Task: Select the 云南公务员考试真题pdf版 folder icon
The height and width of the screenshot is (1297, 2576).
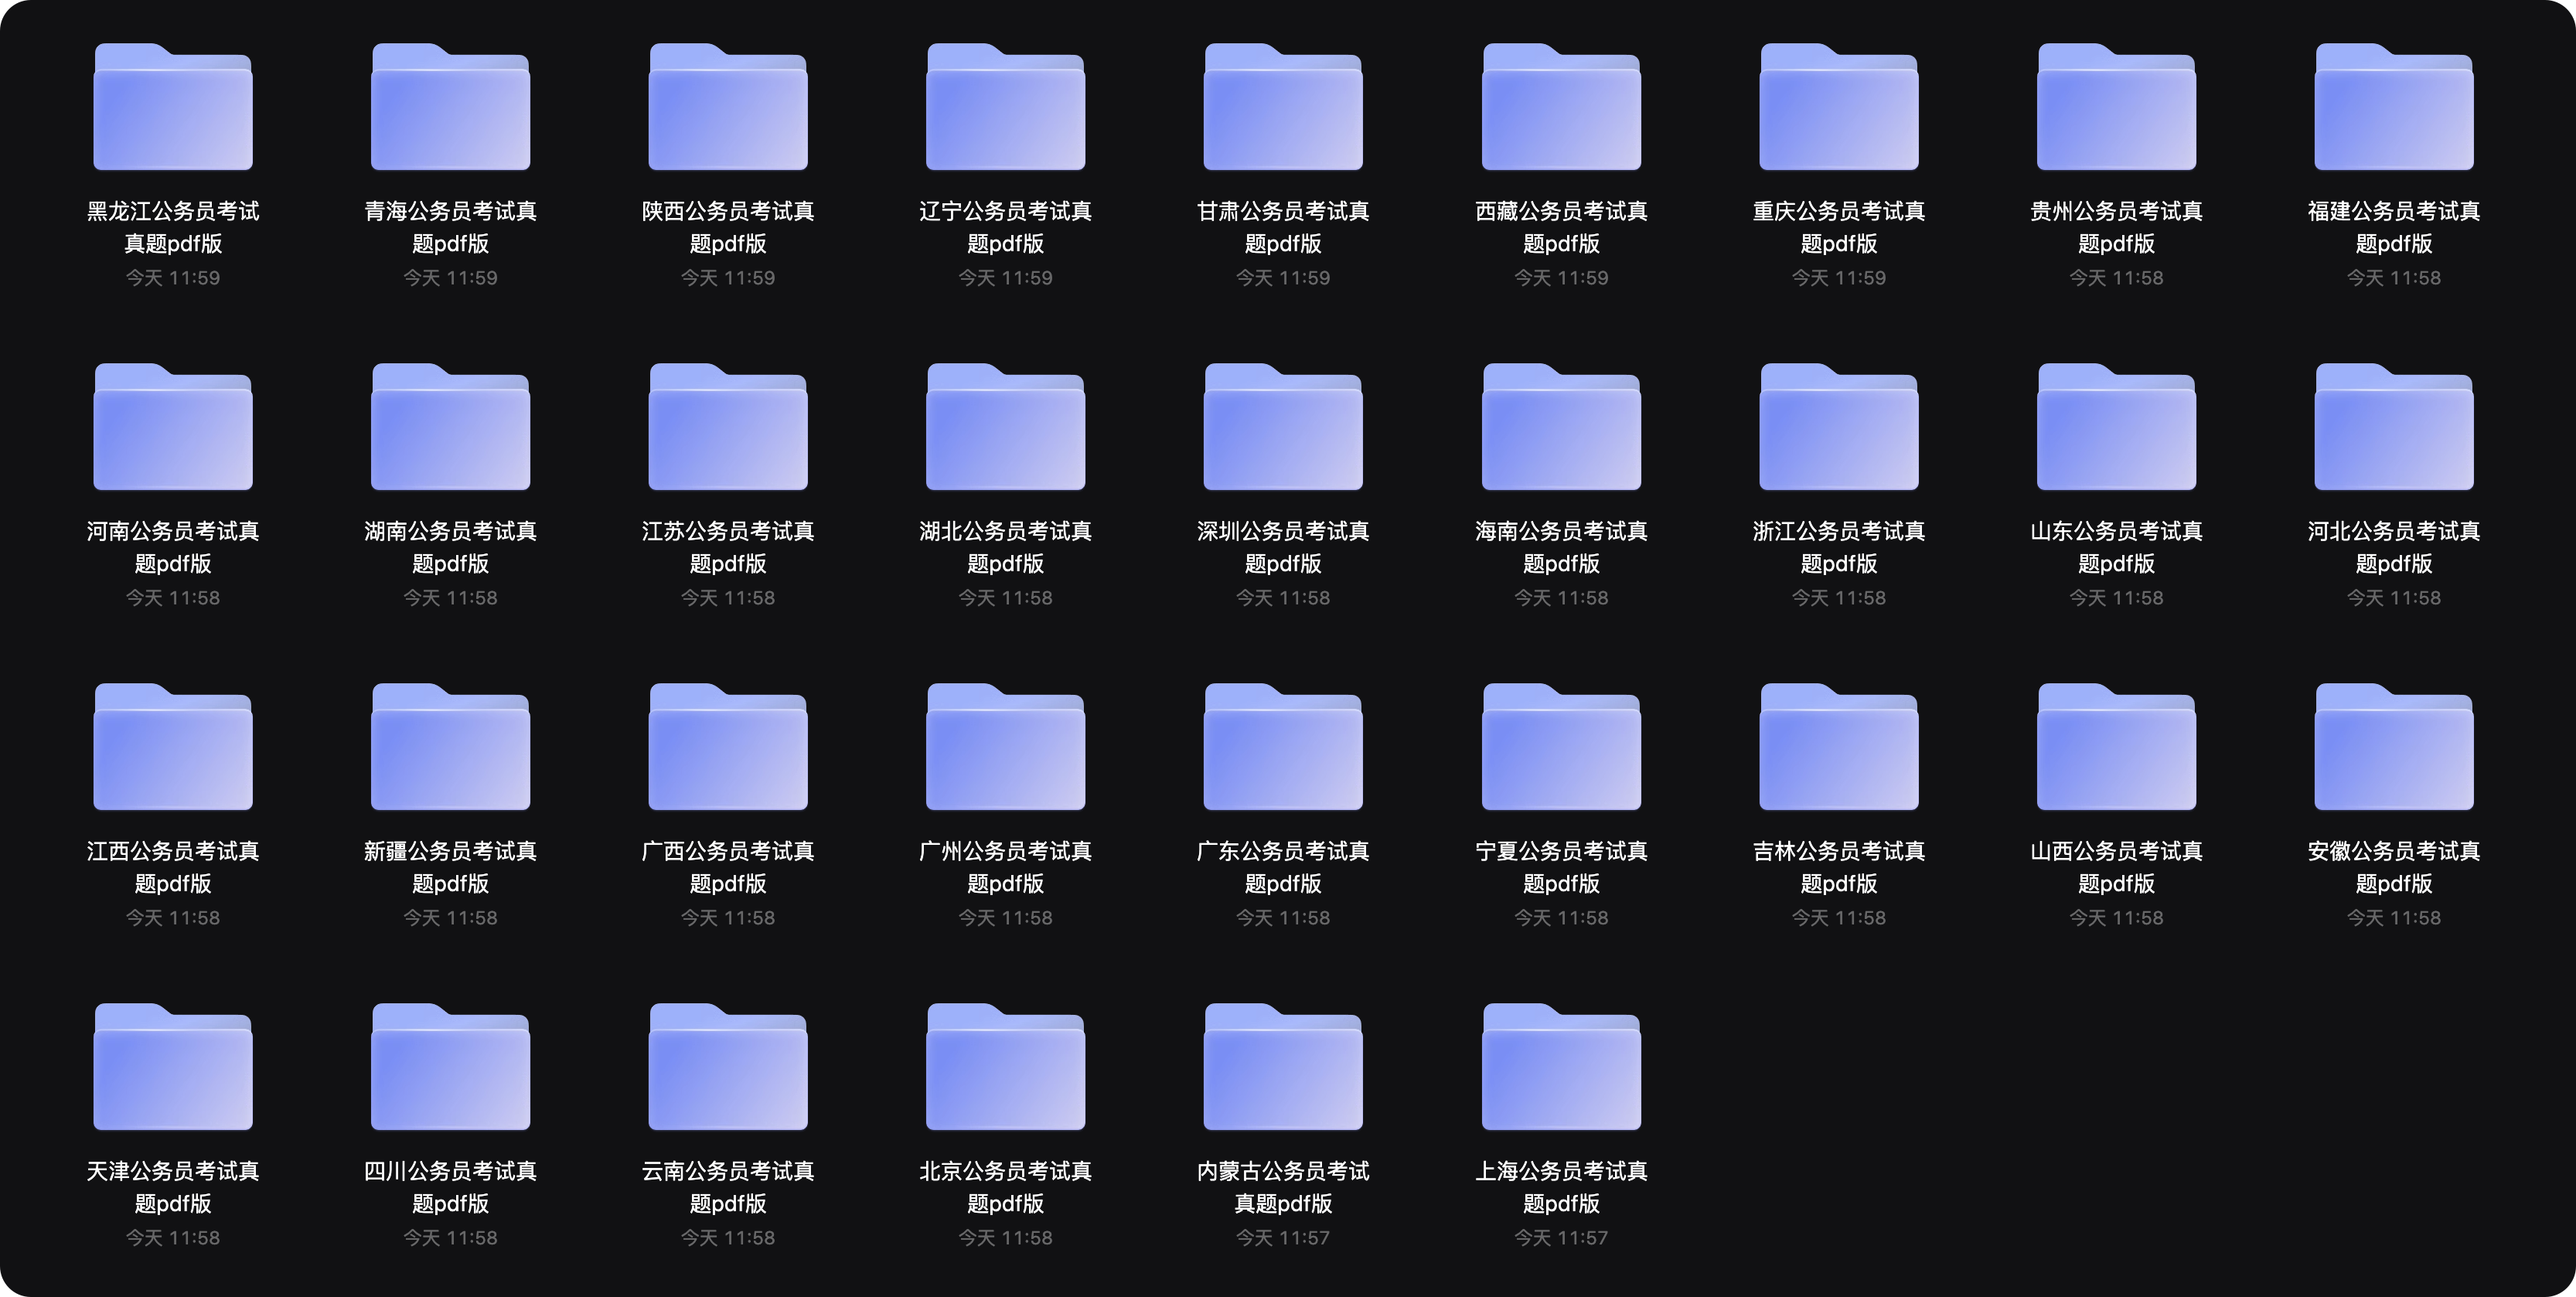Action: coord(728,1067)
